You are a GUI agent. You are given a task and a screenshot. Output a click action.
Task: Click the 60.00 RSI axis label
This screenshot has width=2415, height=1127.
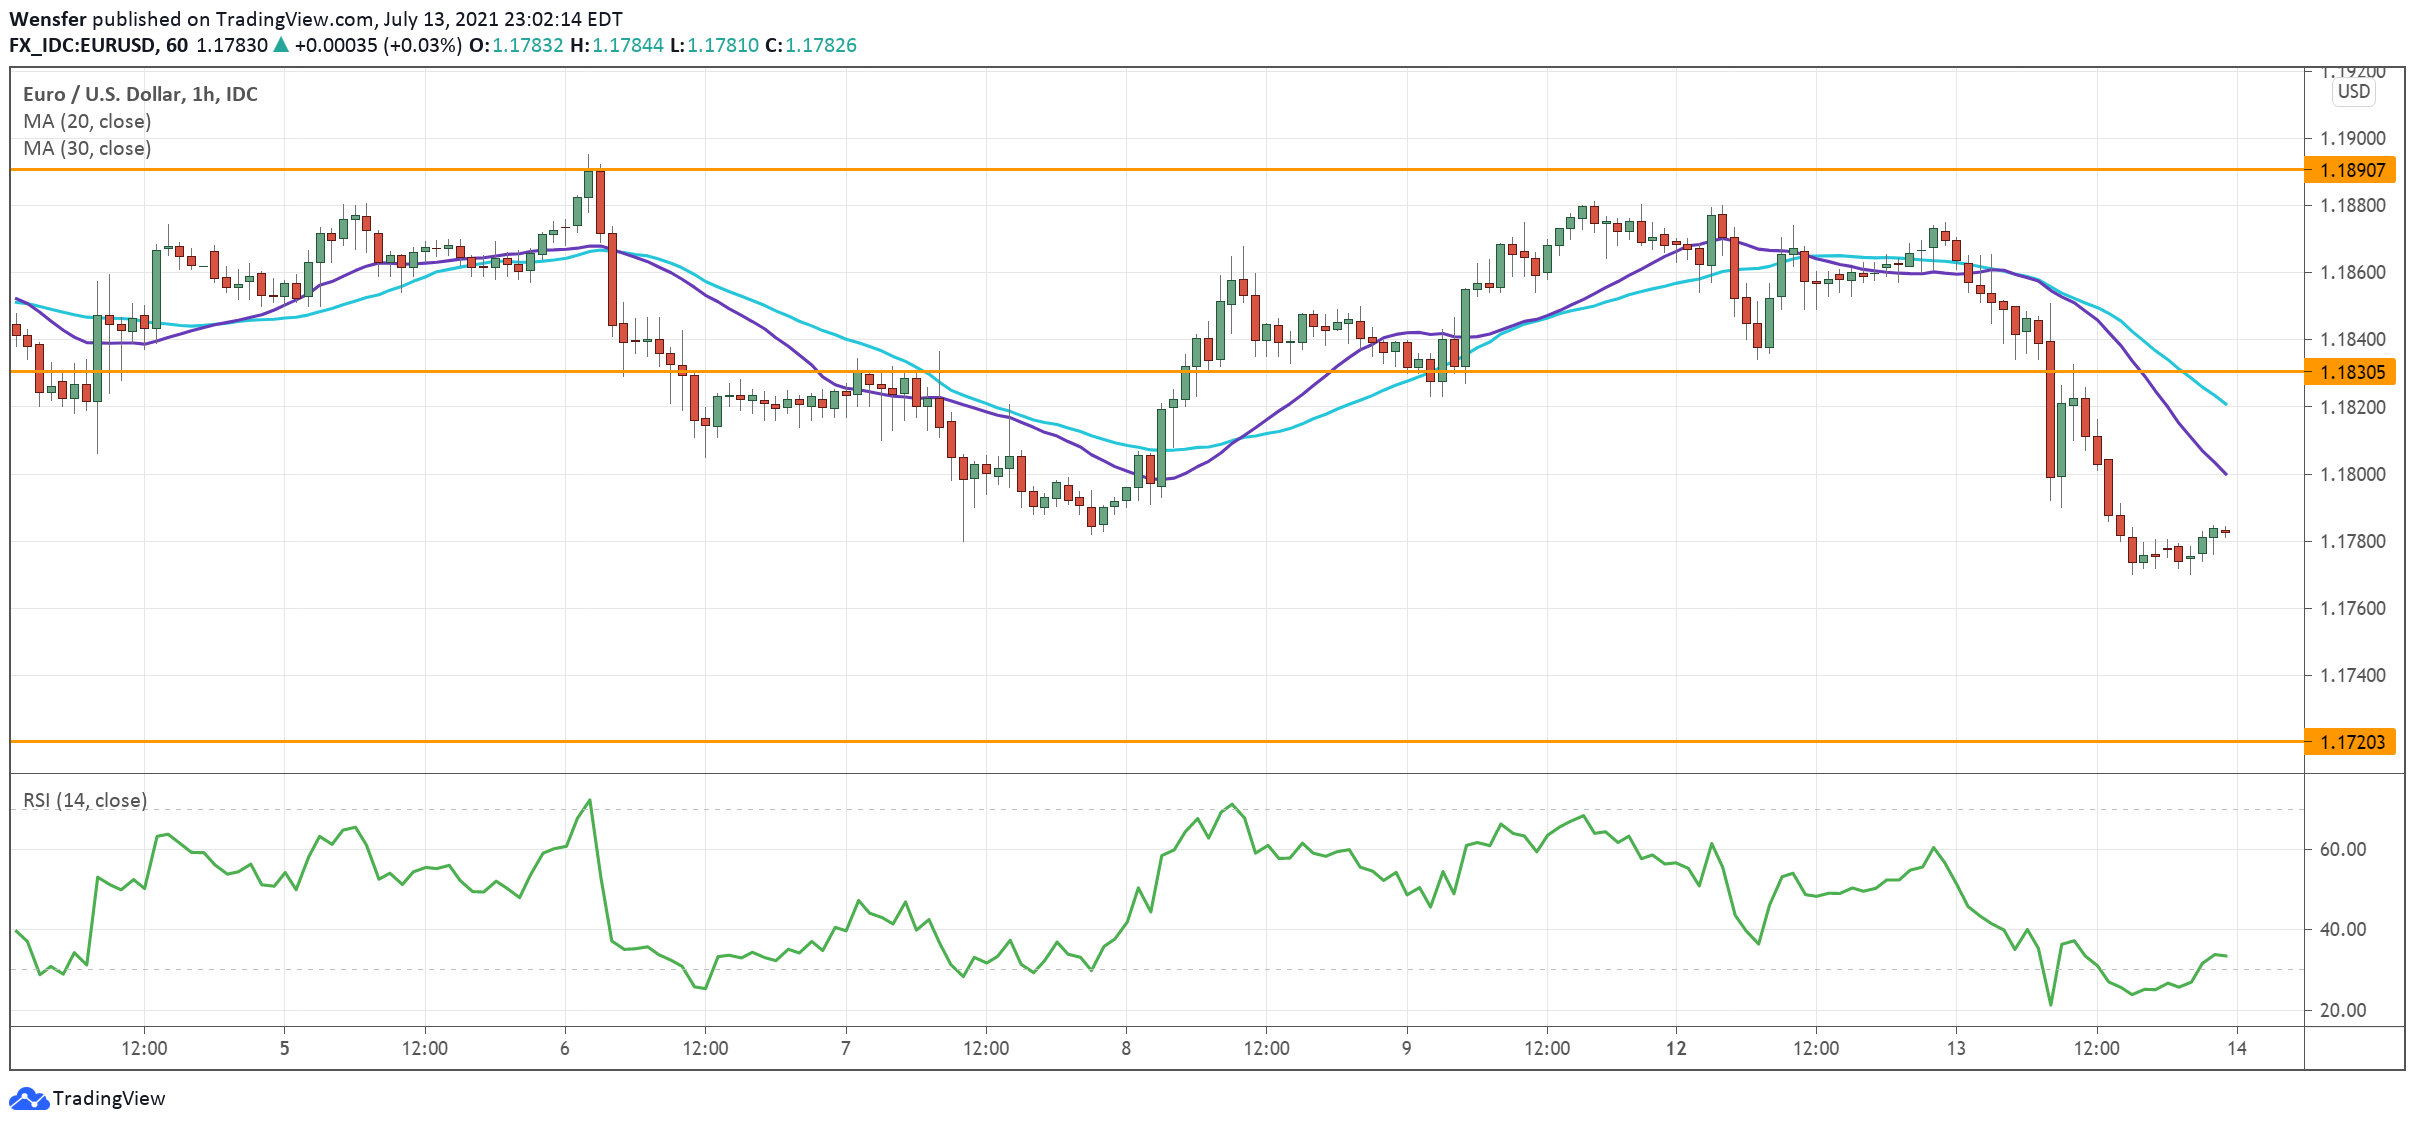(x=2342, y=849)
